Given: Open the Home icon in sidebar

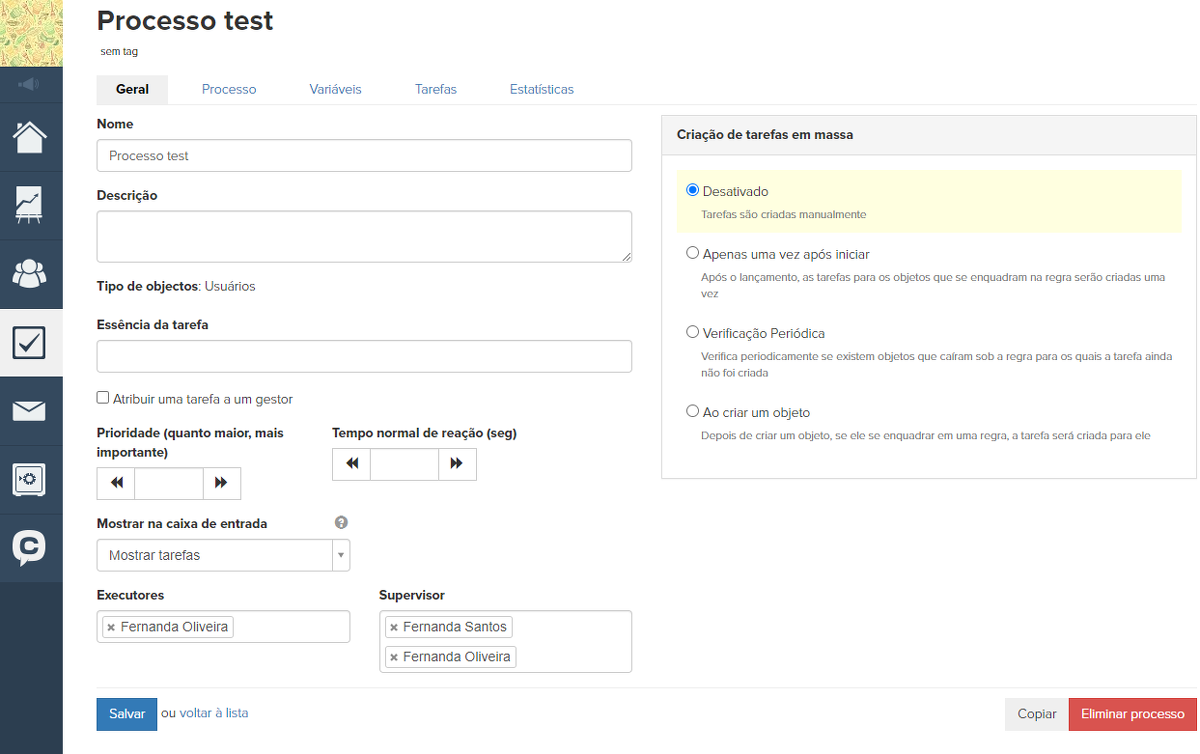Looking at the screenshot, I should pyautogui.click(x=30, y=137).
